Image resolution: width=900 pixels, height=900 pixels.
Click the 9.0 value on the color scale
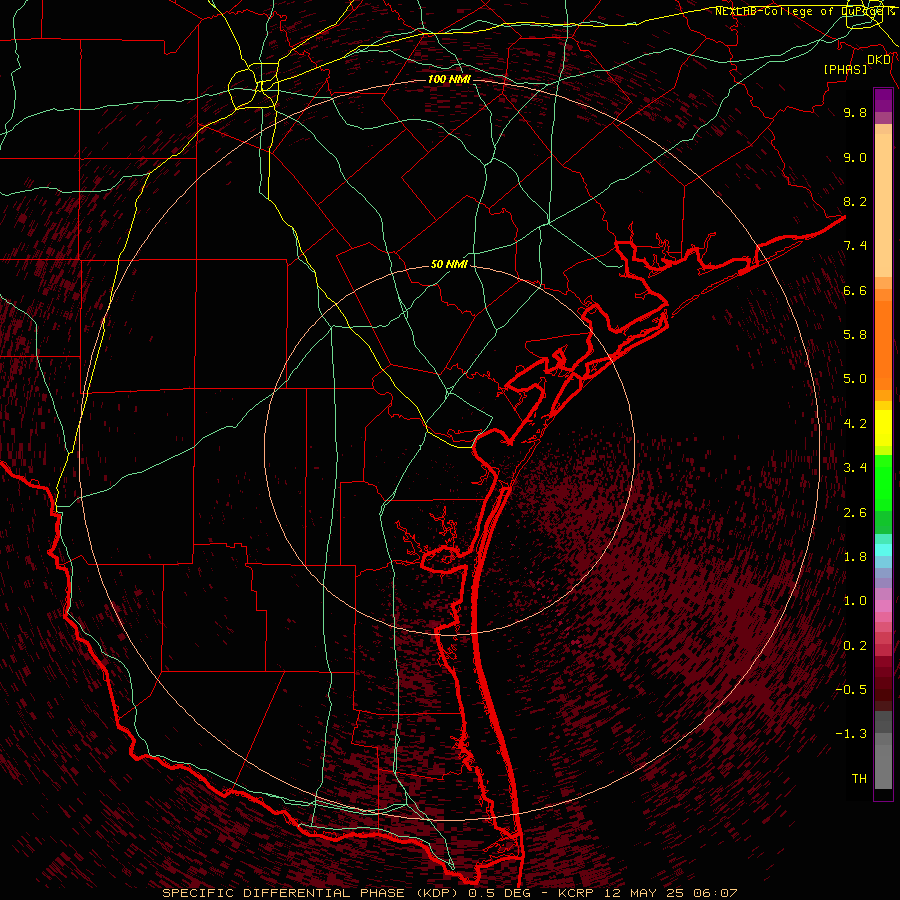coord(855,157)
